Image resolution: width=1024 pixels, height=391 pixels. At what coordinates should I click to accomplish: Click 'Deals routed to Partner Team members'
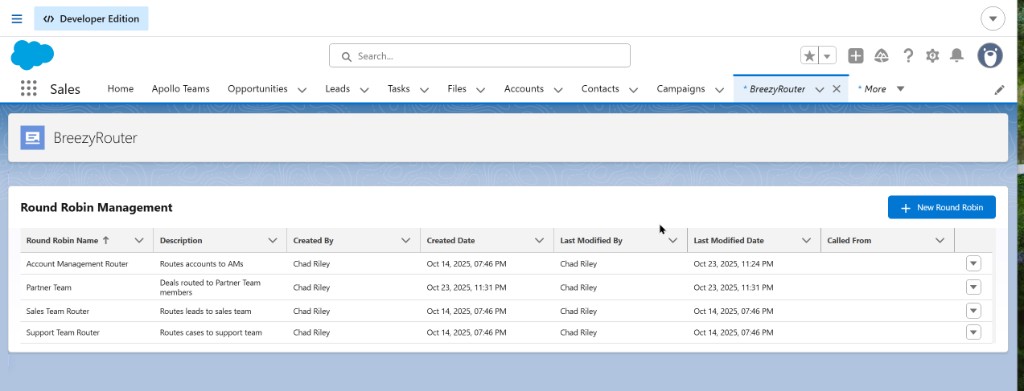(x=210, y=287)
